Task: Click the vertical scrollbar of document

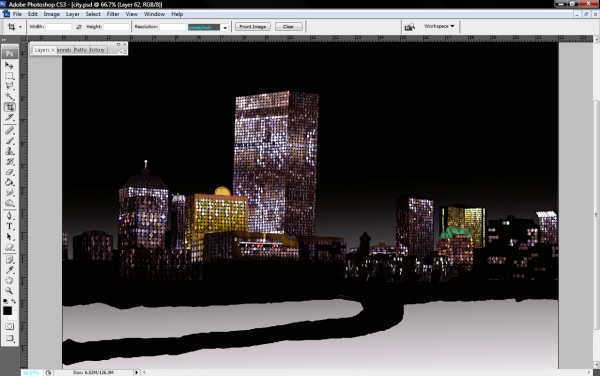Action: pyautogui.click(x=597, y=214)
